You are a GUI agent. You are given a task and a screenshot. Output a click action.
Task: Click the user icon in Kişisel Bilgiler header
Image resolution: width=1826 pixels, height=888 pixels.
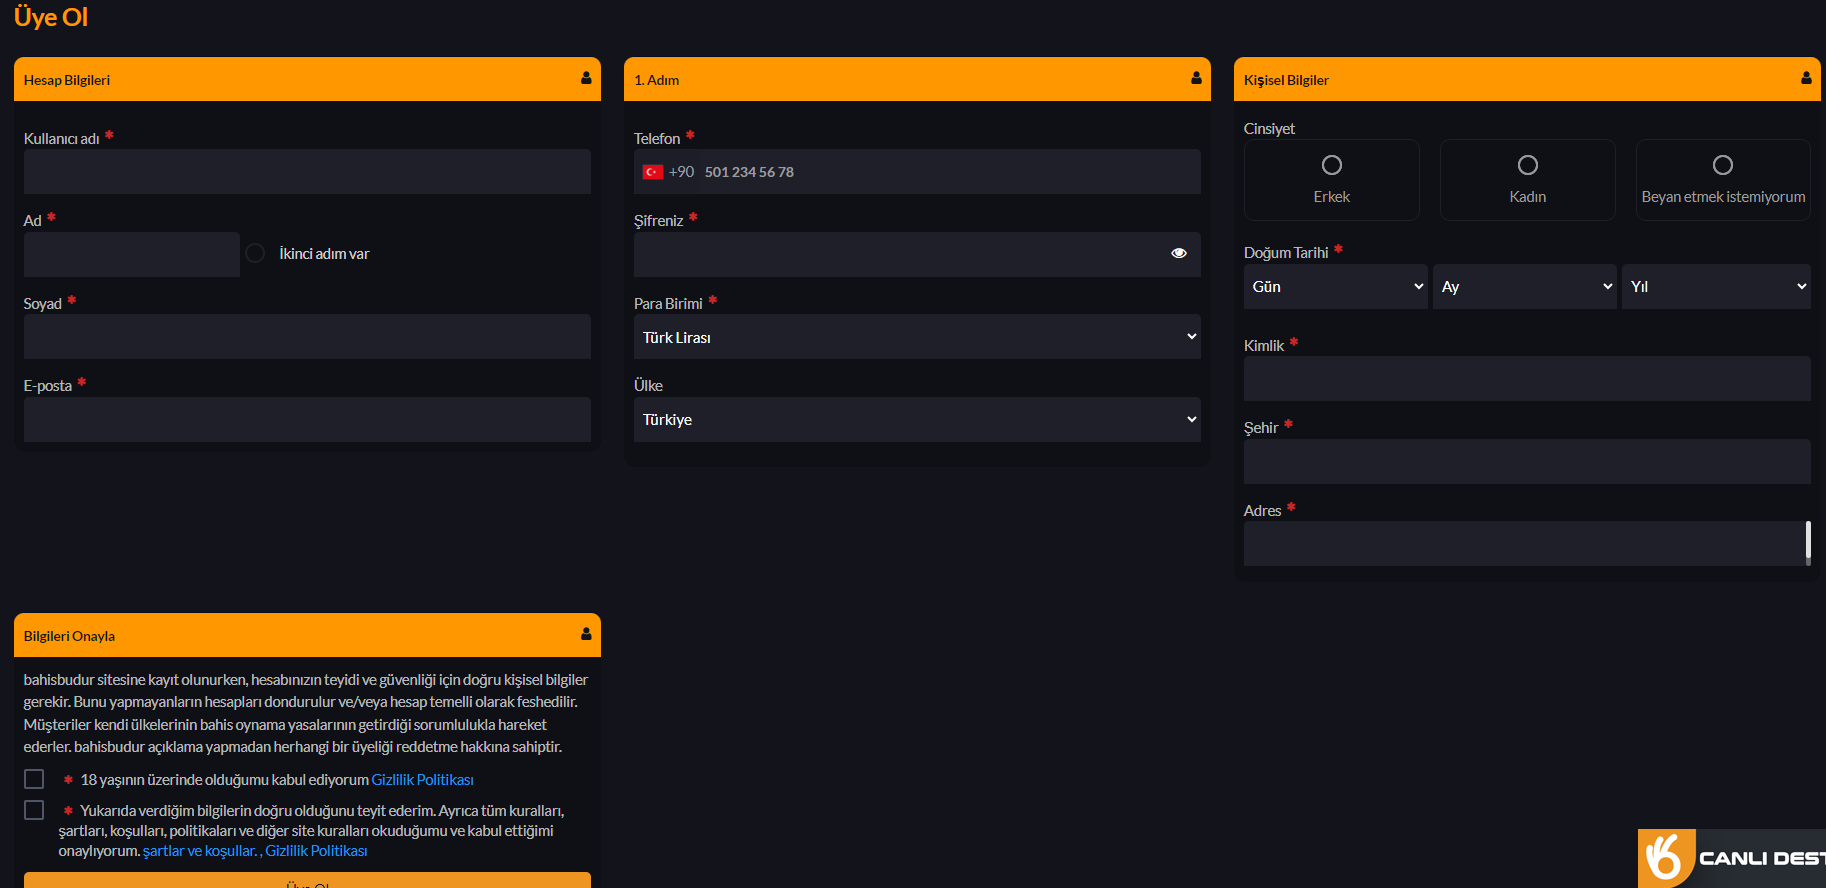pyautogui.click(x=1806, y=78)
